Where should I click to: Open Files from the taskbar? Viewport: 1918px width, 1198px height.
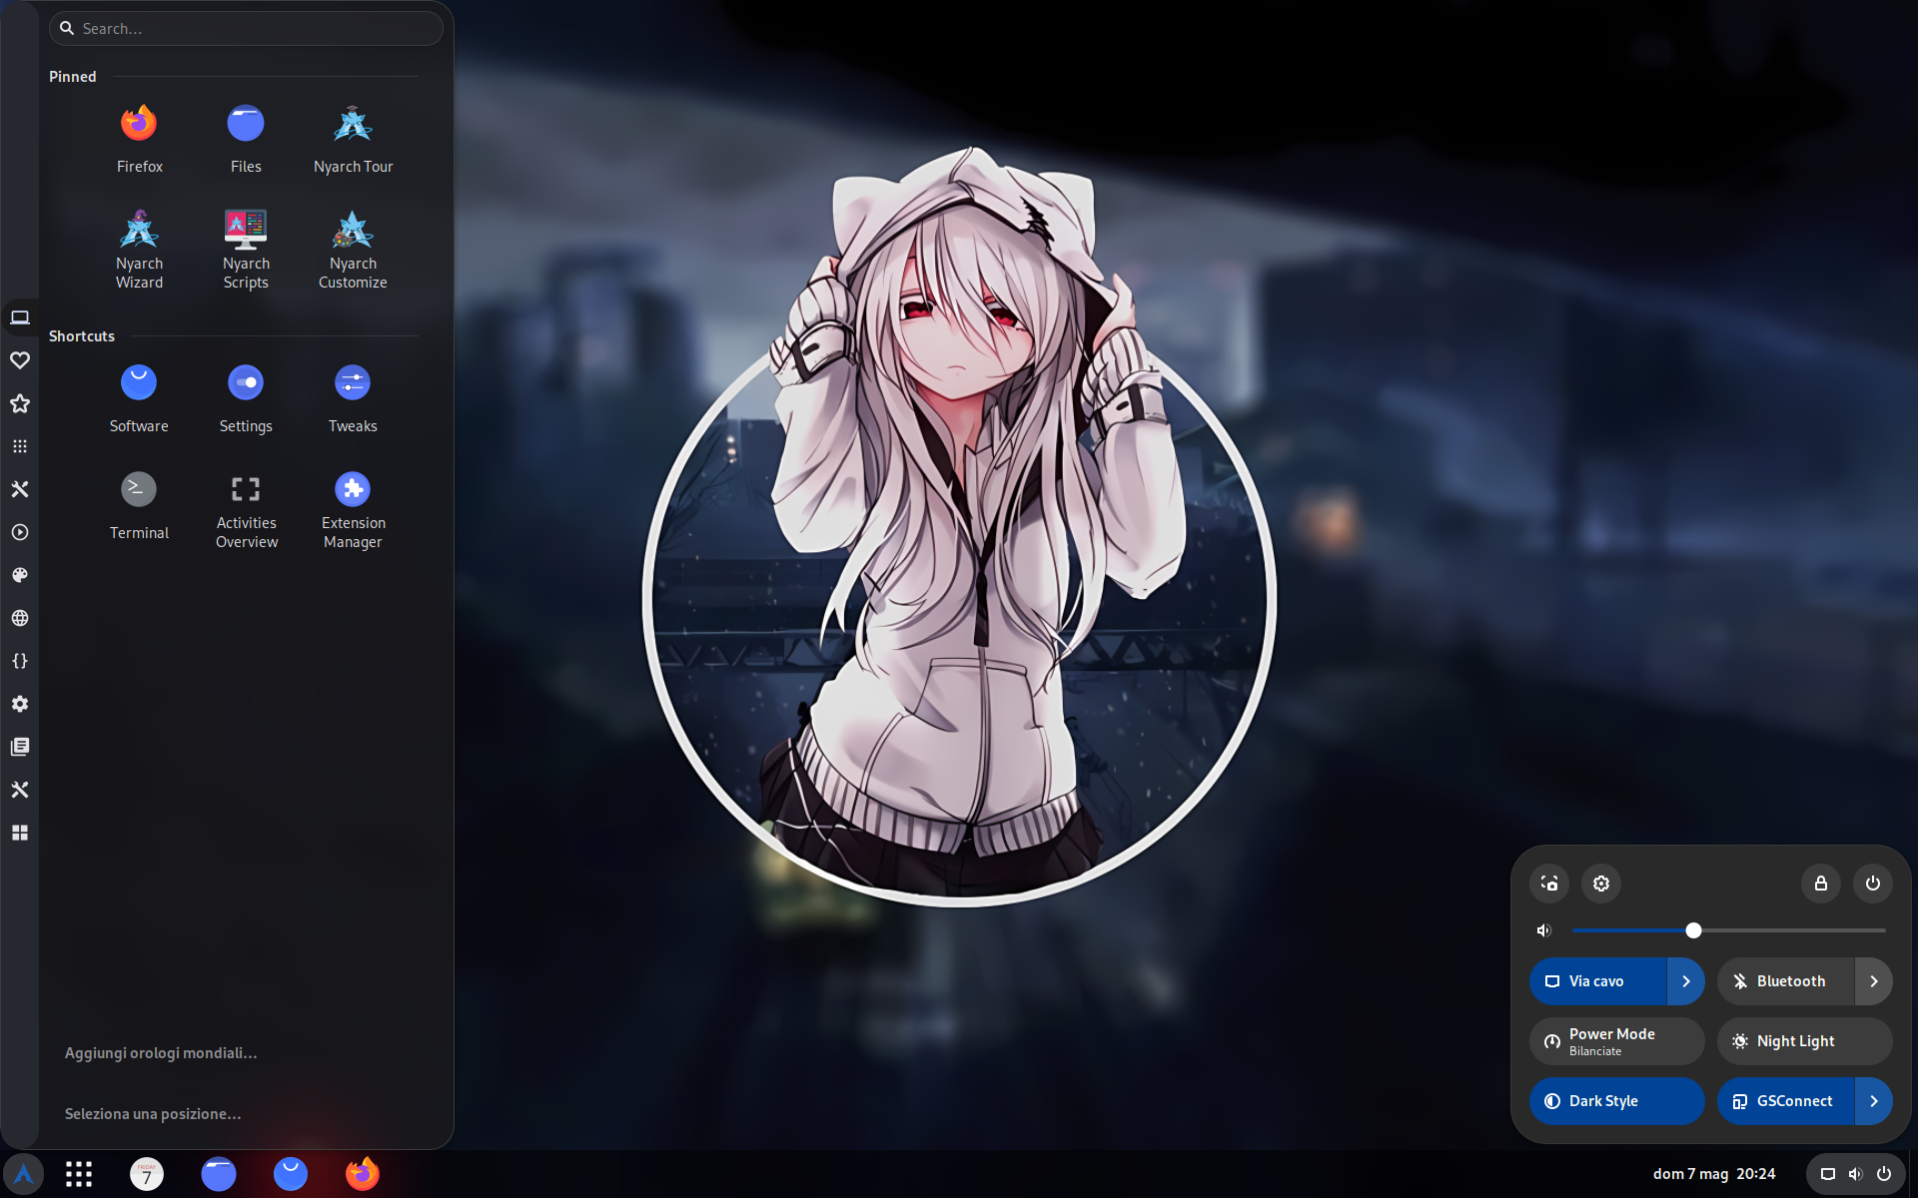[x=219, y=1174]
